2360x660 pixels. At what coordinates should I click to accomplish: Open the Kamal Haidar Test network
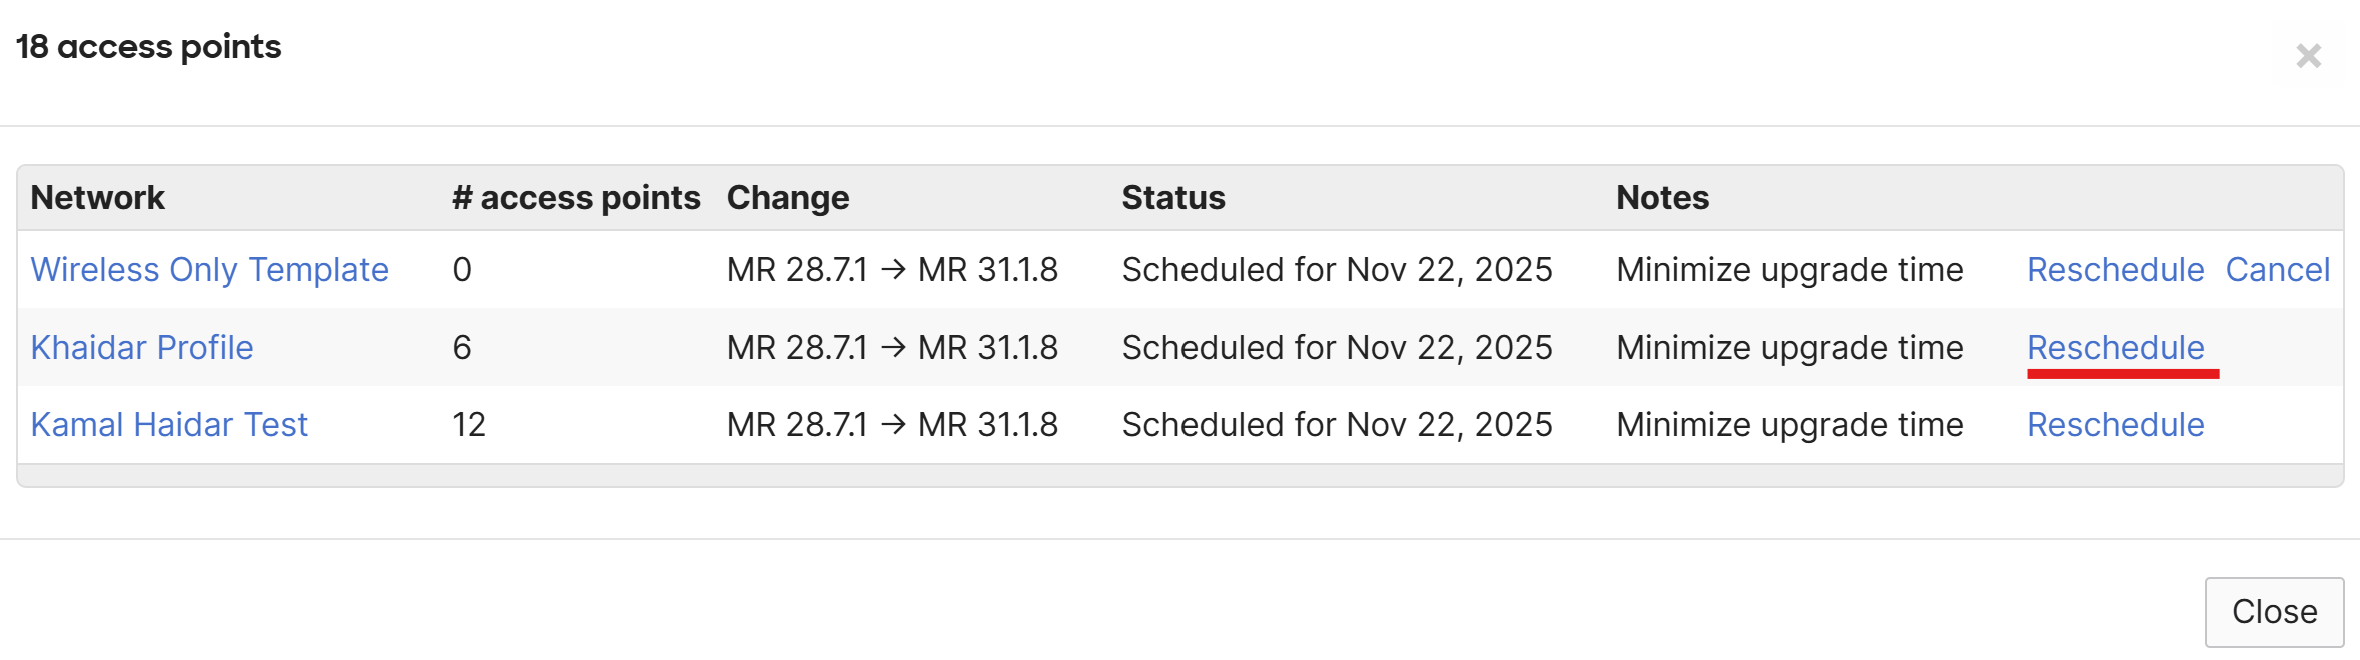click(x=170, y=424)
